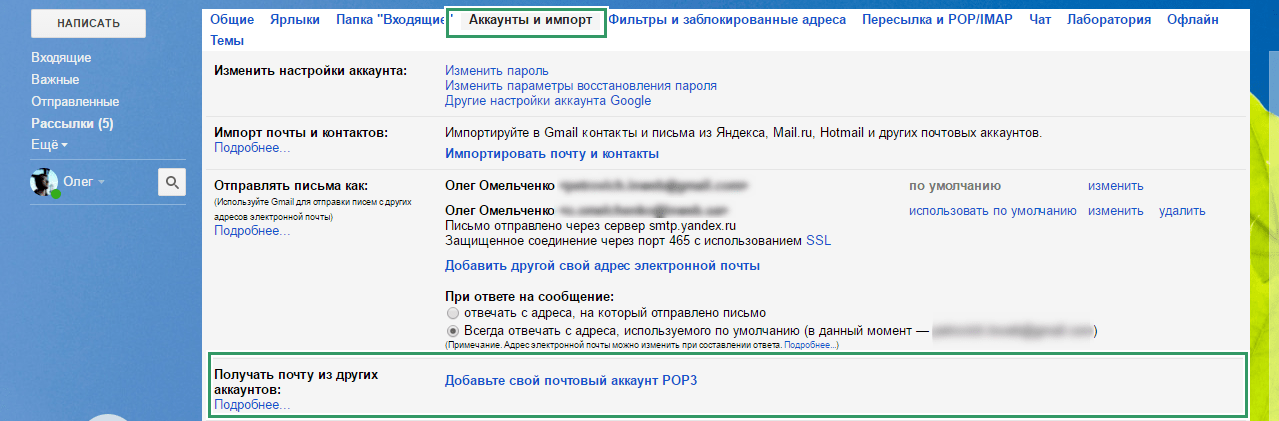1279x421 pixels.
Task: Open Подробнее in the reply note
Action: tap(810, 345)
